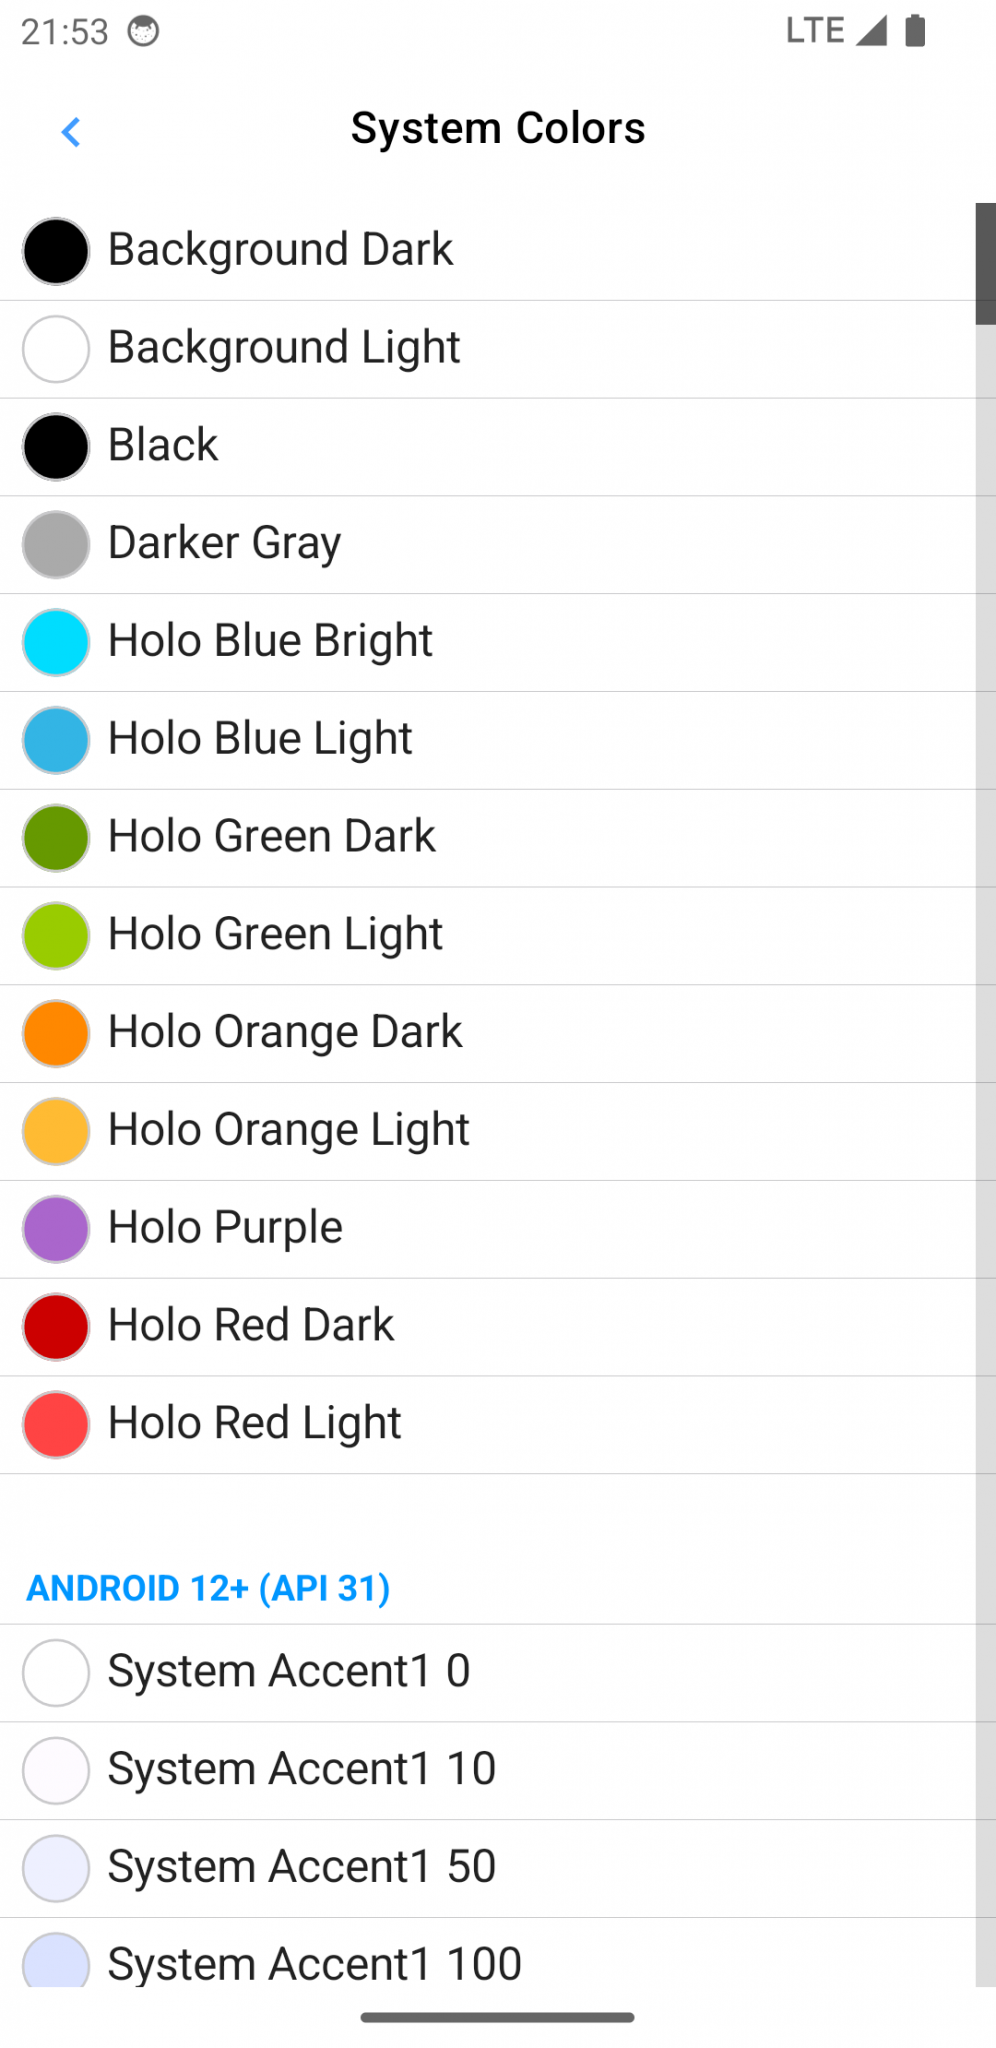The height and width of the screenshot is (2048, 996).
Task: Open the Background Dark list item
Action: [x=488, y=251]
